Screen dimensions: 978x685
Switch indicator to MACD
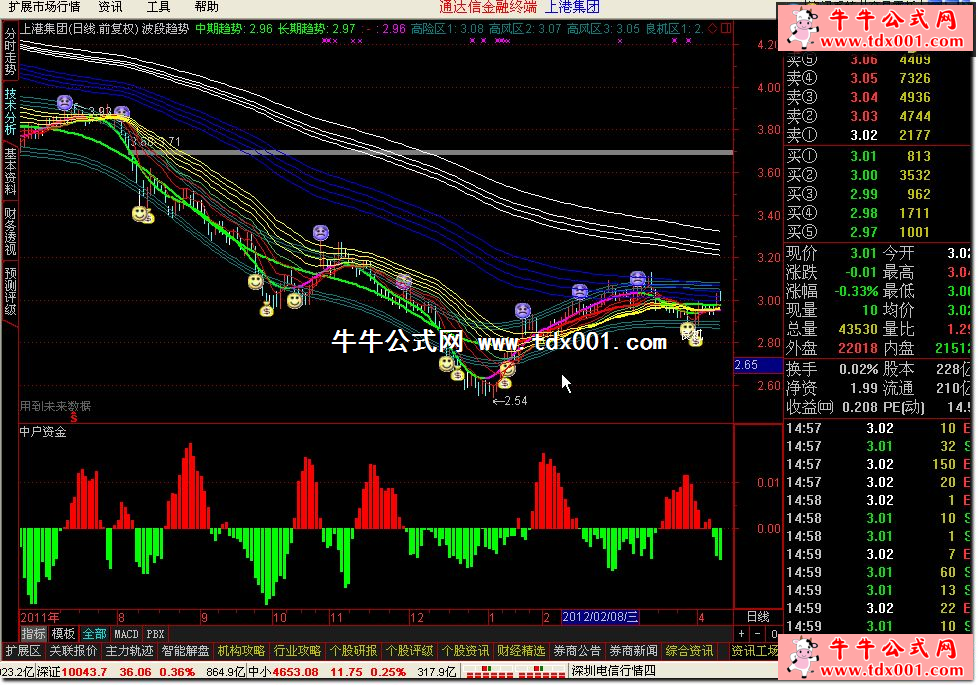(126, 634)
